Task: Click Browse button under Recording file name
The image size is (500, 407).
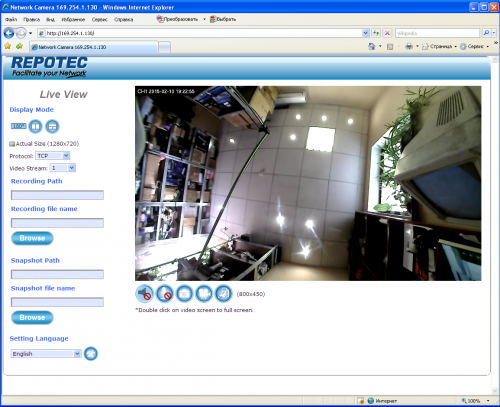Action: pos(32,238)
